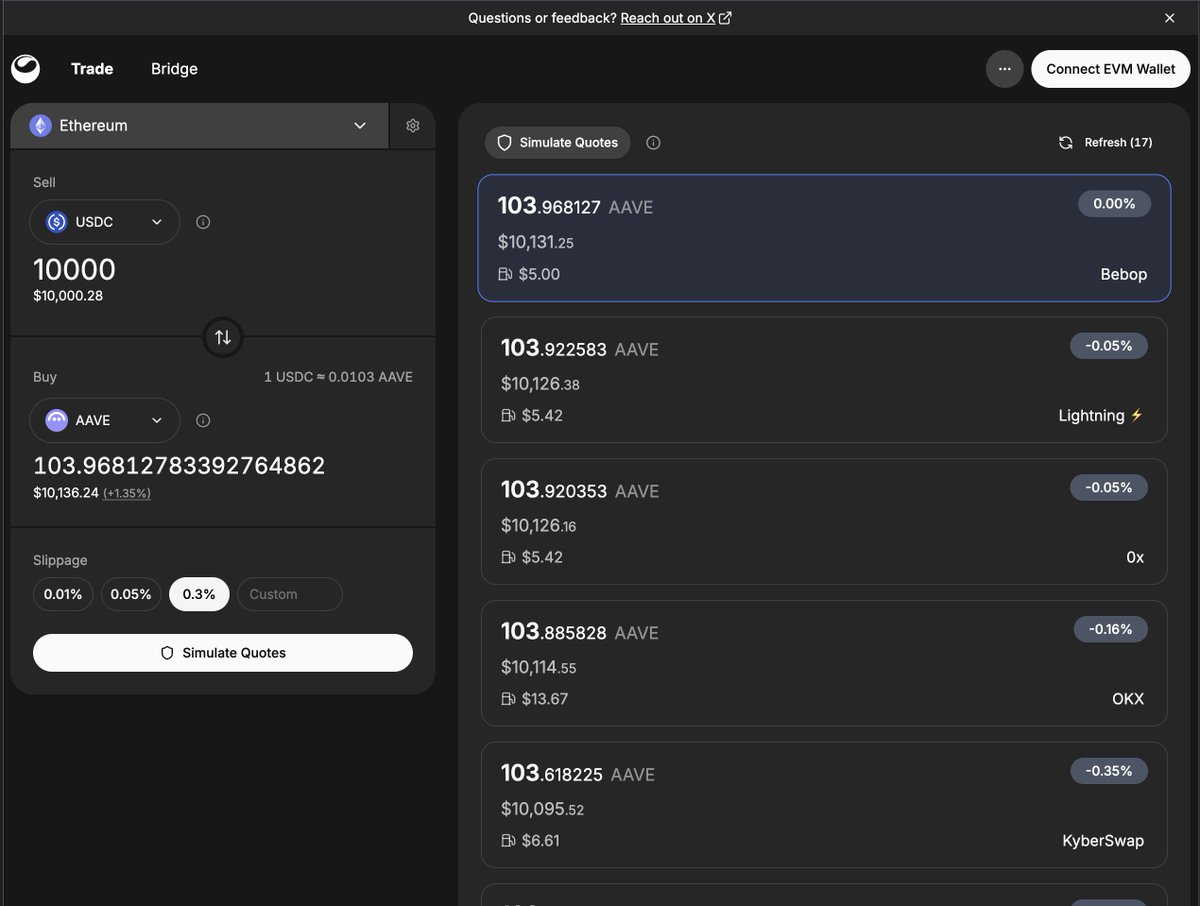Open trade settings gear icon
This screenshot has height=906, width=1200.
(x=413, y=126)
